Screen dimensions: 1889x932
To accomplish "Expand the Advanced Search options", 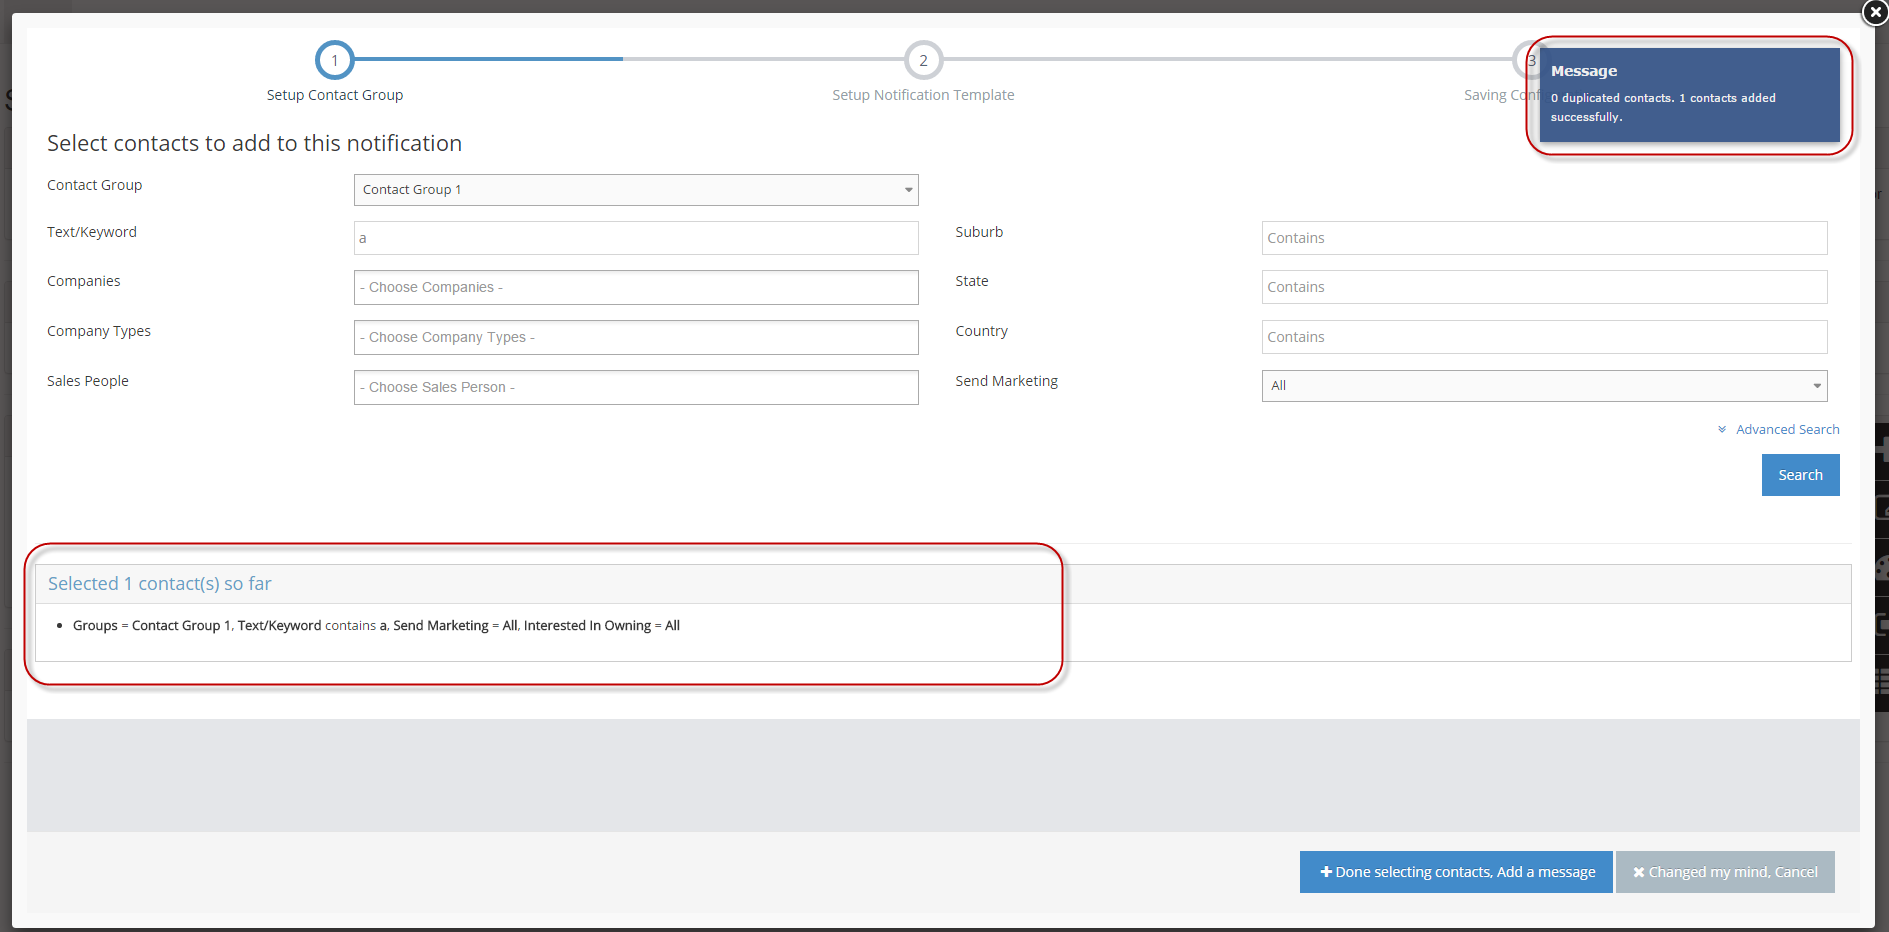I will click(1786, 430).
